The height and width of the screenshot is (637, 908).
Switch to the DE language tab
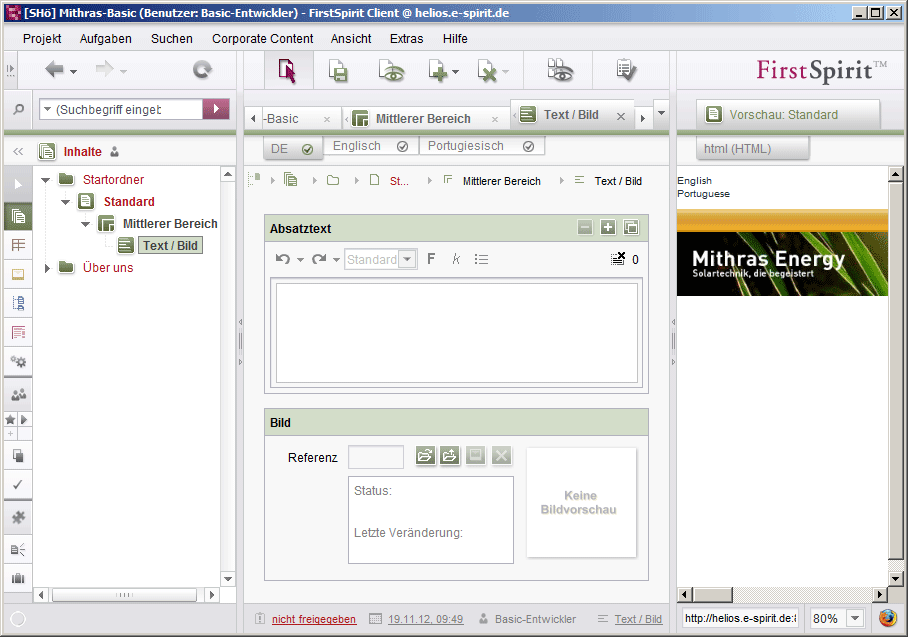[292, 149]
